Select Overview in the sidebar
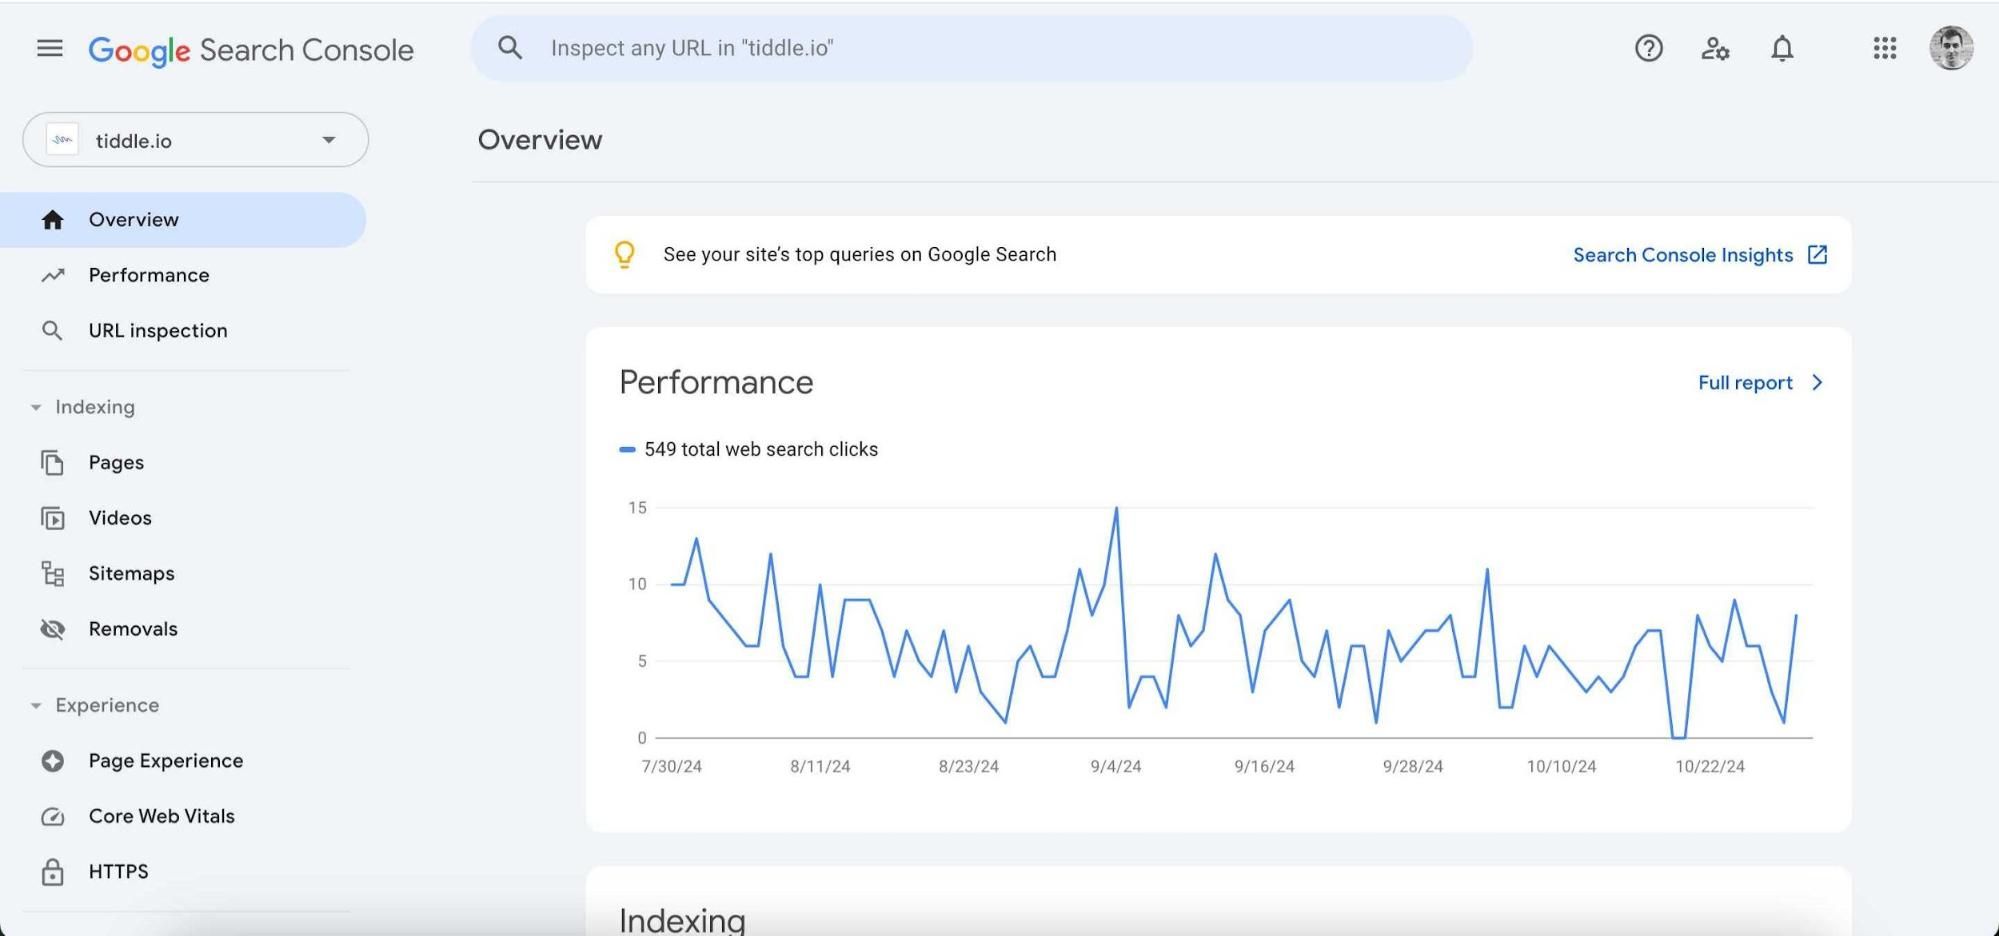1999x936 pixels. (183, 220)
